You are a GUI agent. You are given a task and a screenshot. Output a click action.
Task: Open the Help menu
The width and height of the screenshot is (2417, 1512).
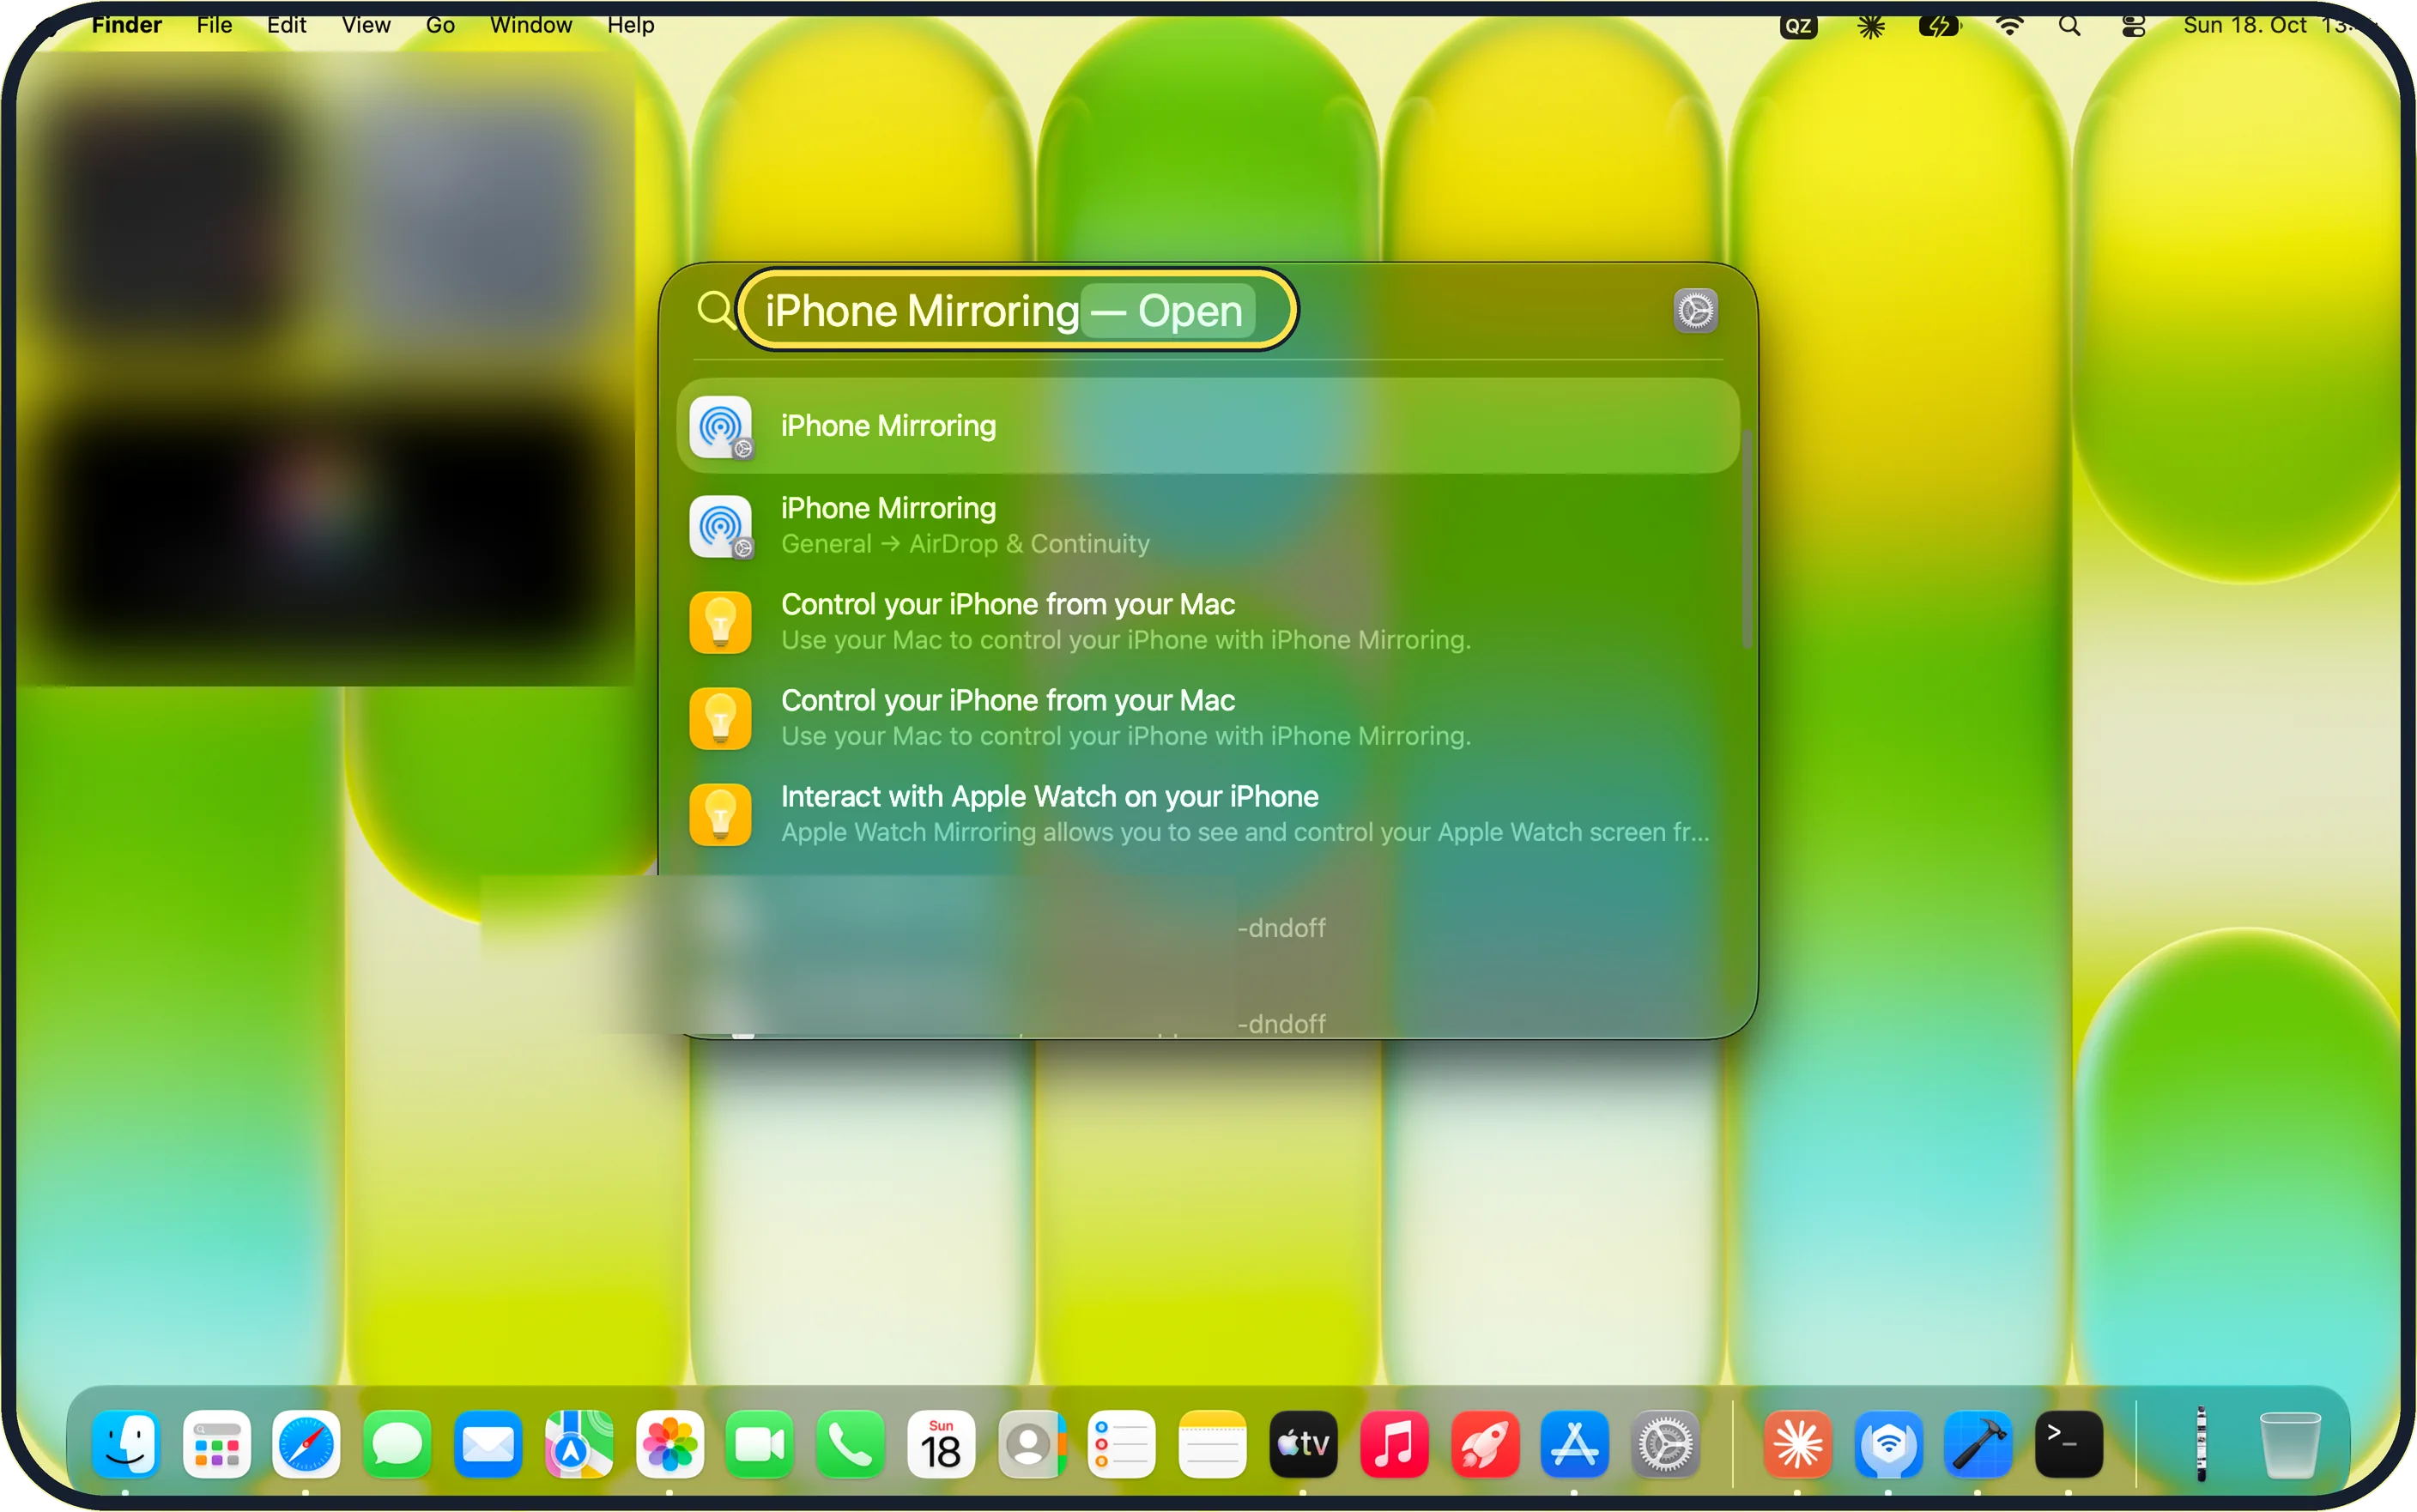coord(630,25)
